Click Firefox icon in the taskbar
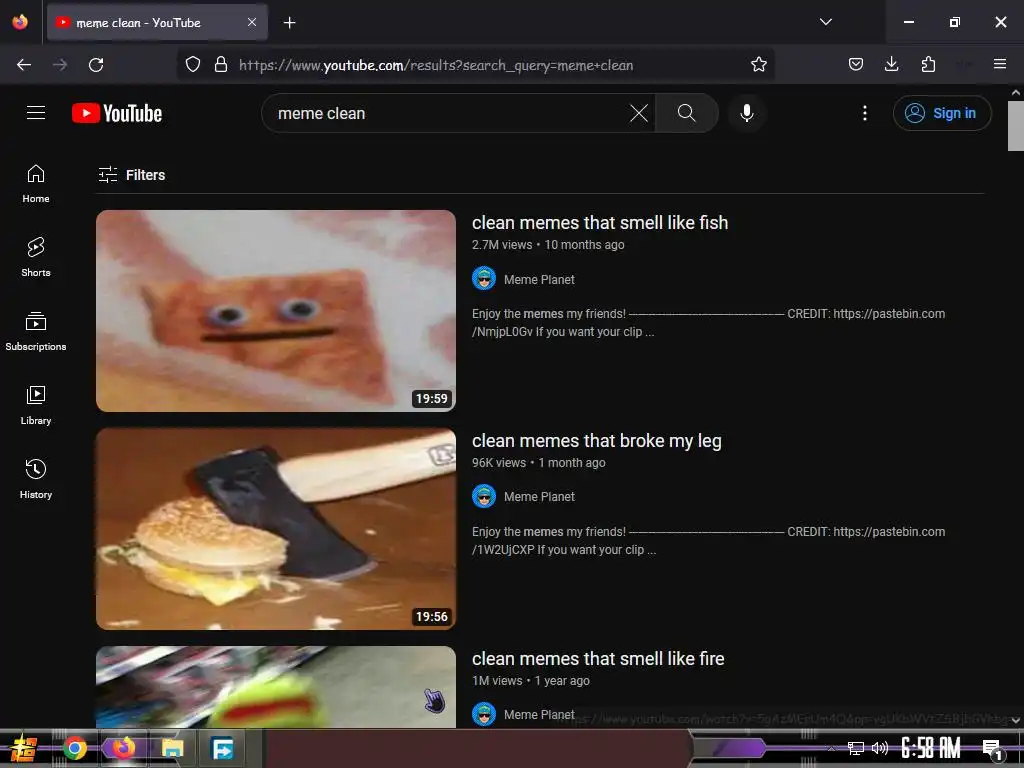Image resolution: width=1024 pixels, height=768 pixels. pos(123,748)
